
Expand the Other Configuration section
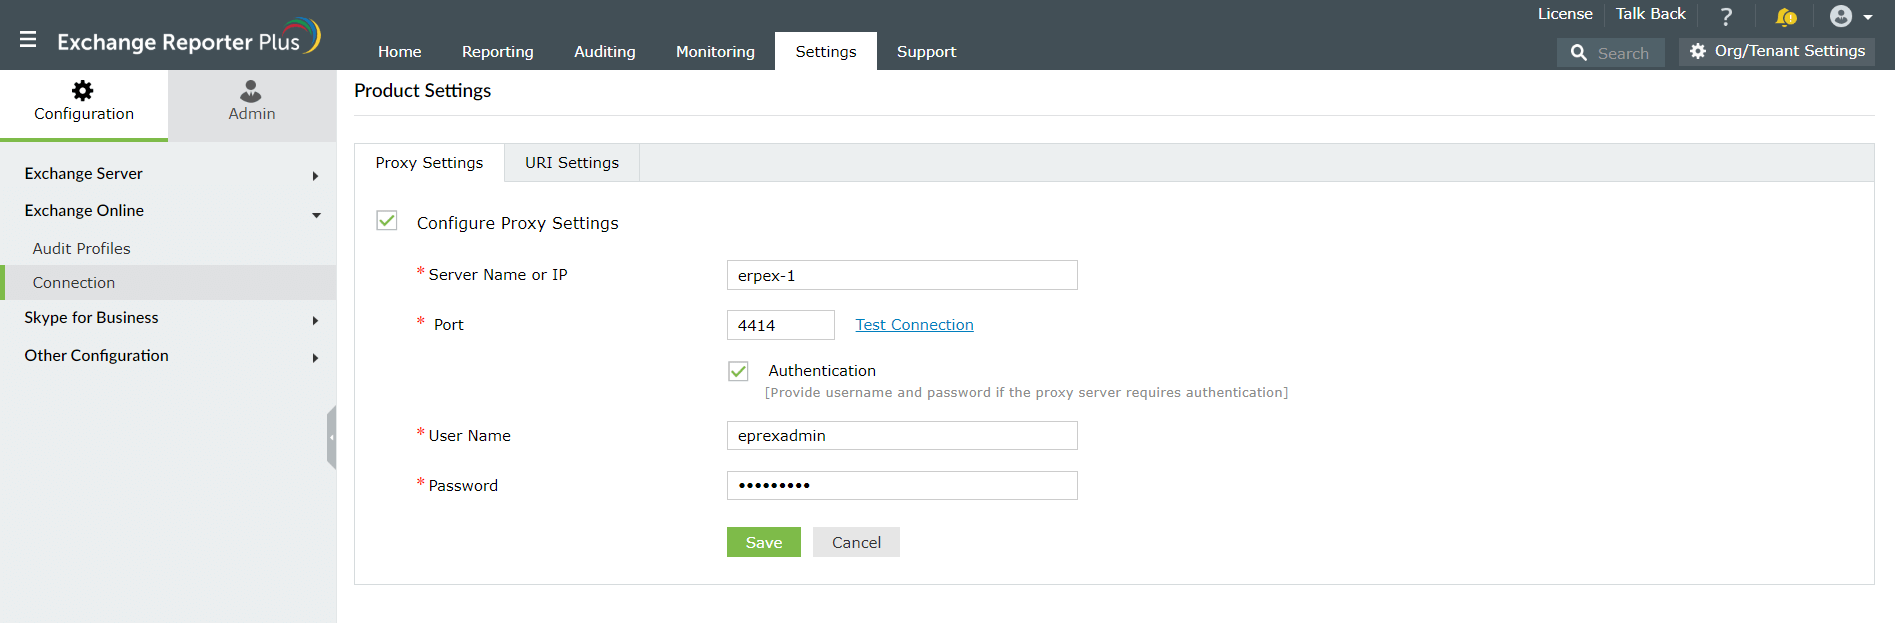point(315,358)
